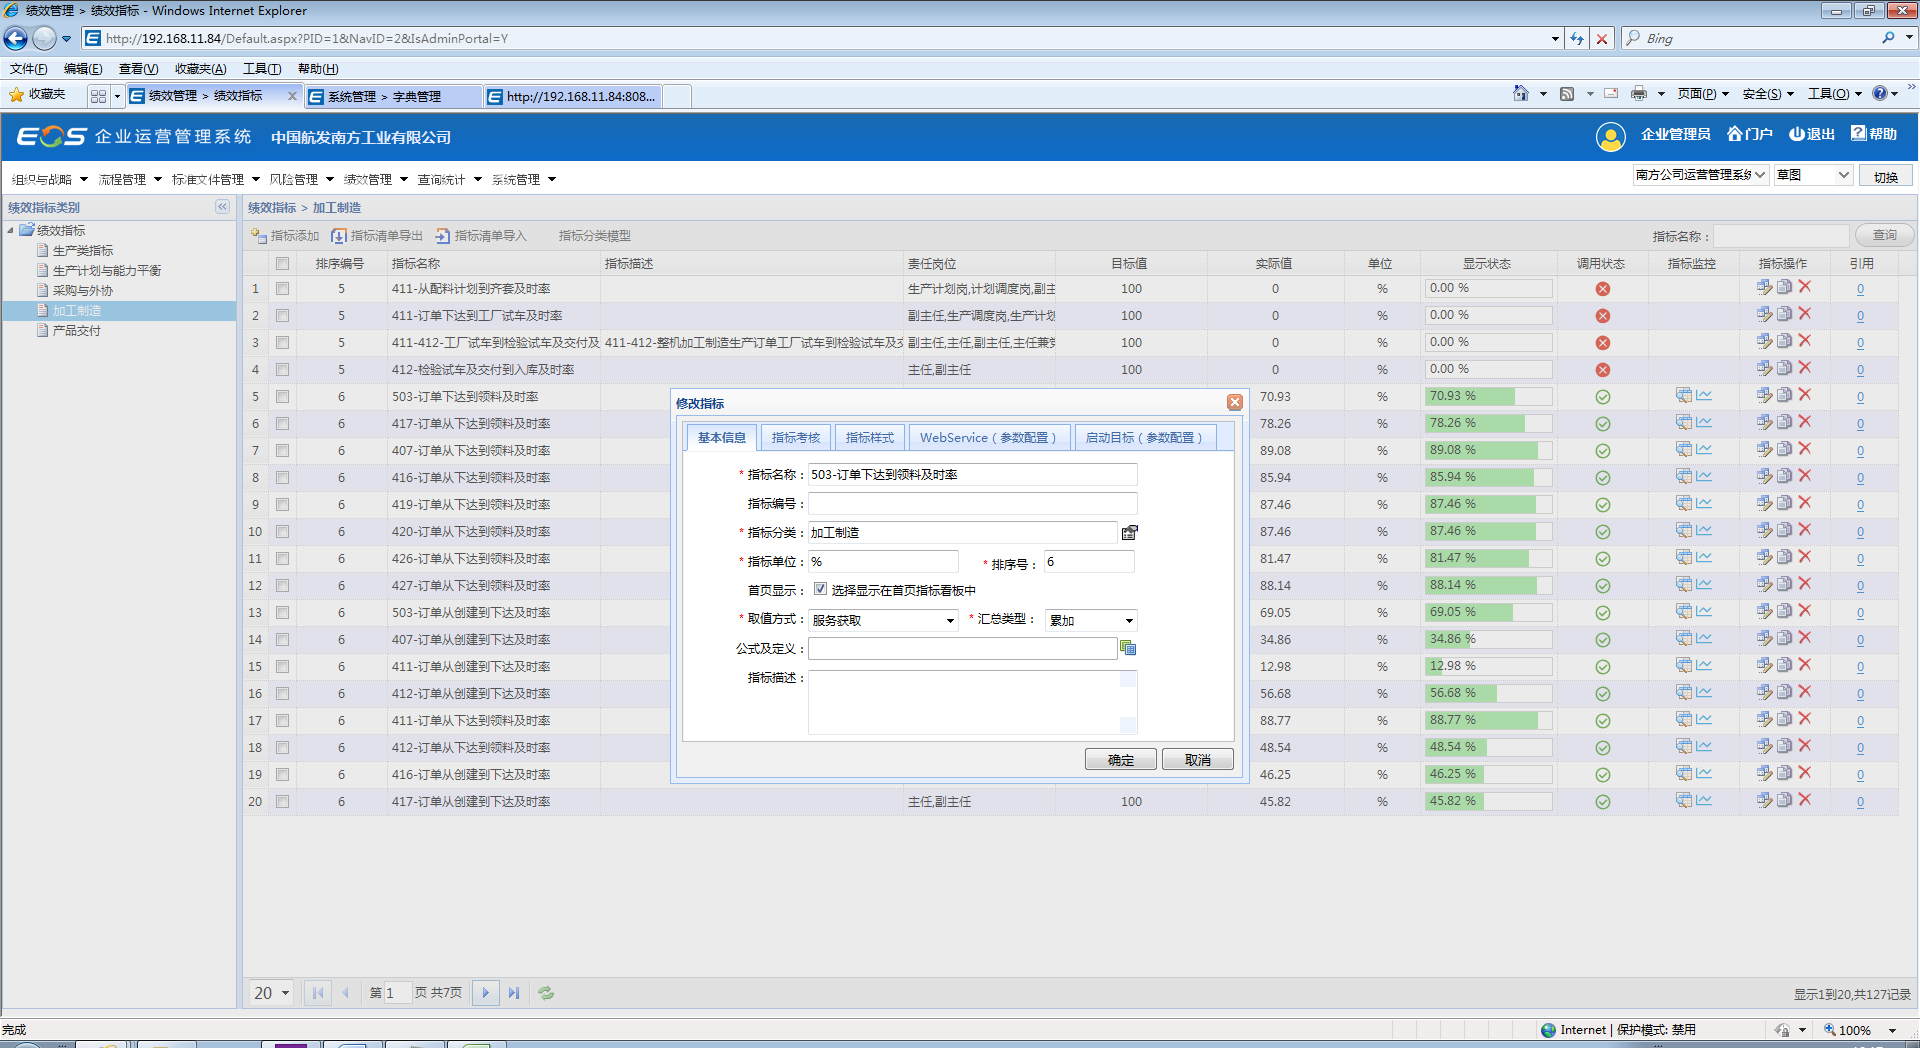
Task: Click user avatar icon beside 企业管理员
Action: tap(1611, 137)
